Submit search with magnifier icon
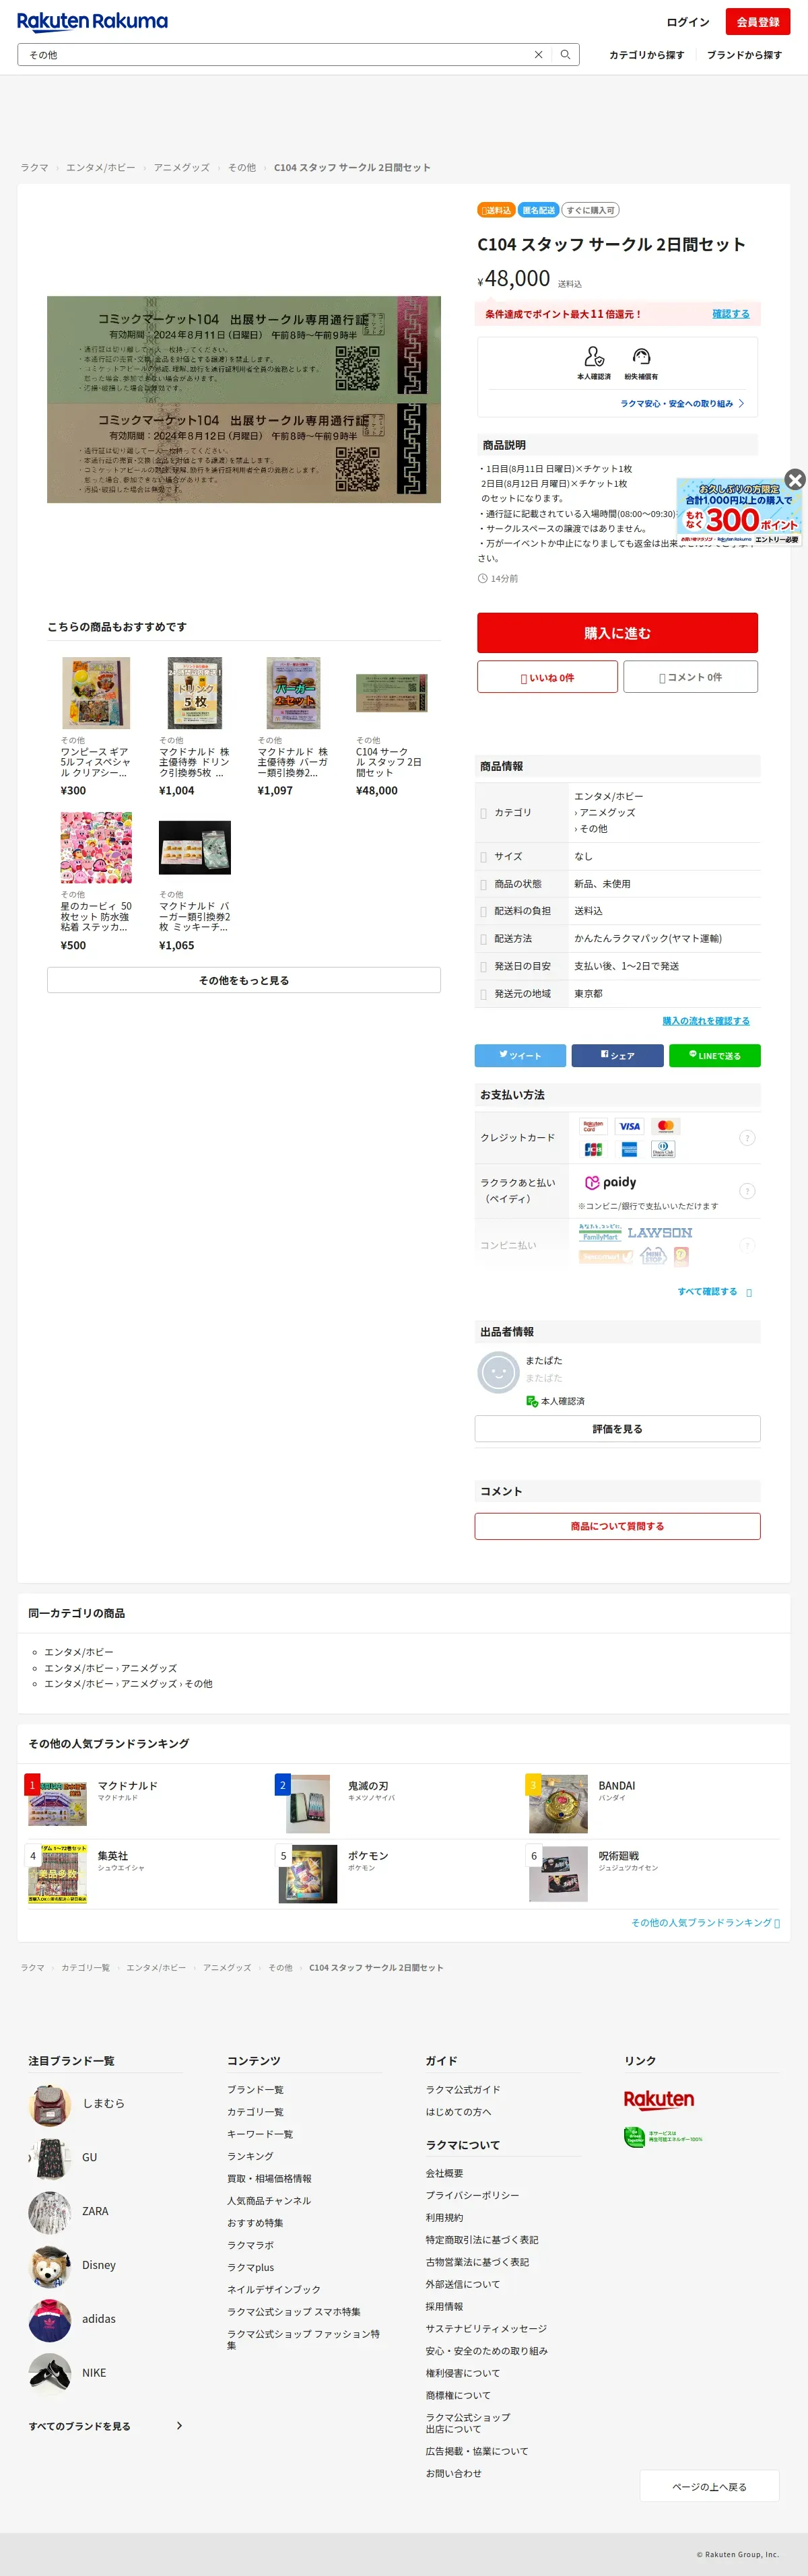This screenshot has width=808, height=2576. [x=565, y=55]
